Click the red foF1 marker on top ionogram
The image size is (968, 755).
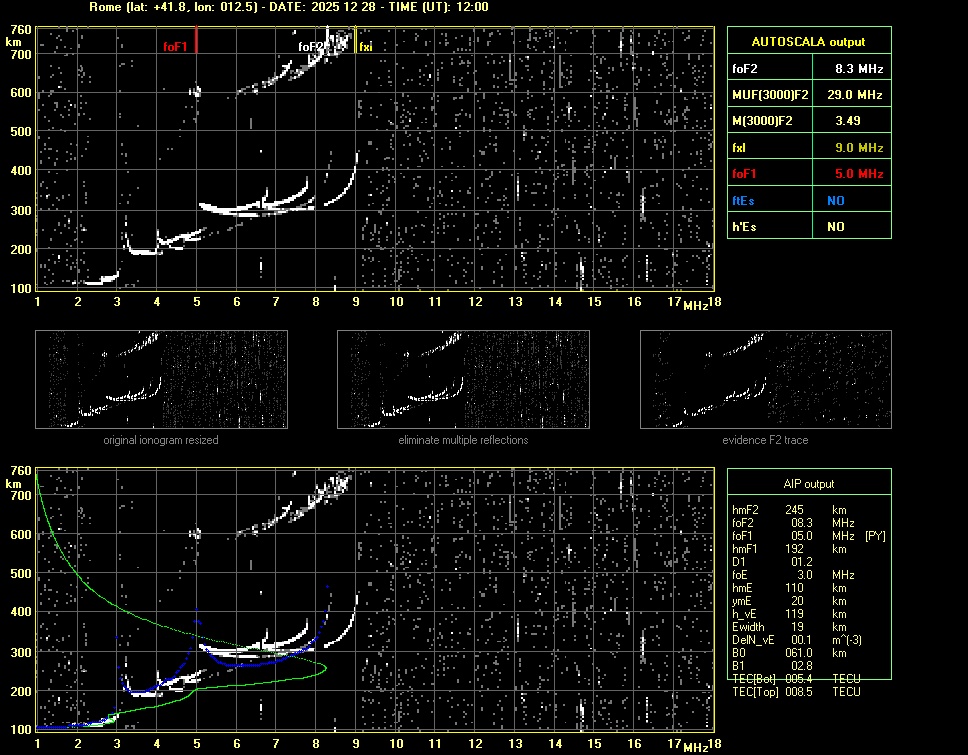(x=176, y=47)
